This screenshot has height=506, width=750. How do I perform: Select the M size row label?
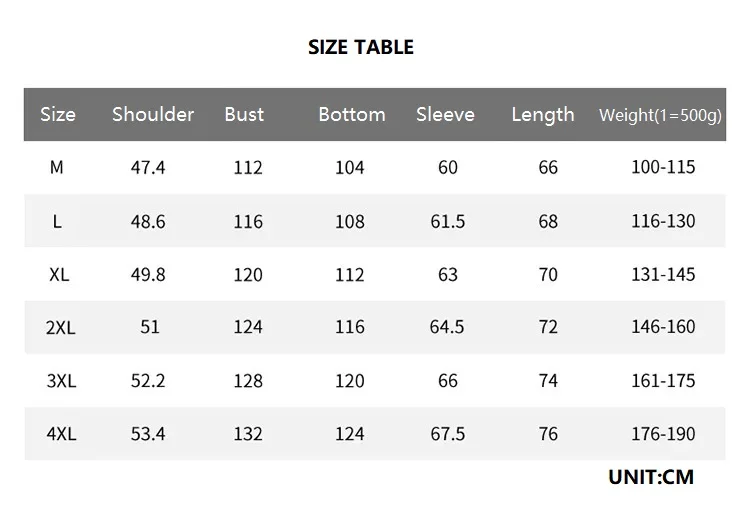coord(57,168)
